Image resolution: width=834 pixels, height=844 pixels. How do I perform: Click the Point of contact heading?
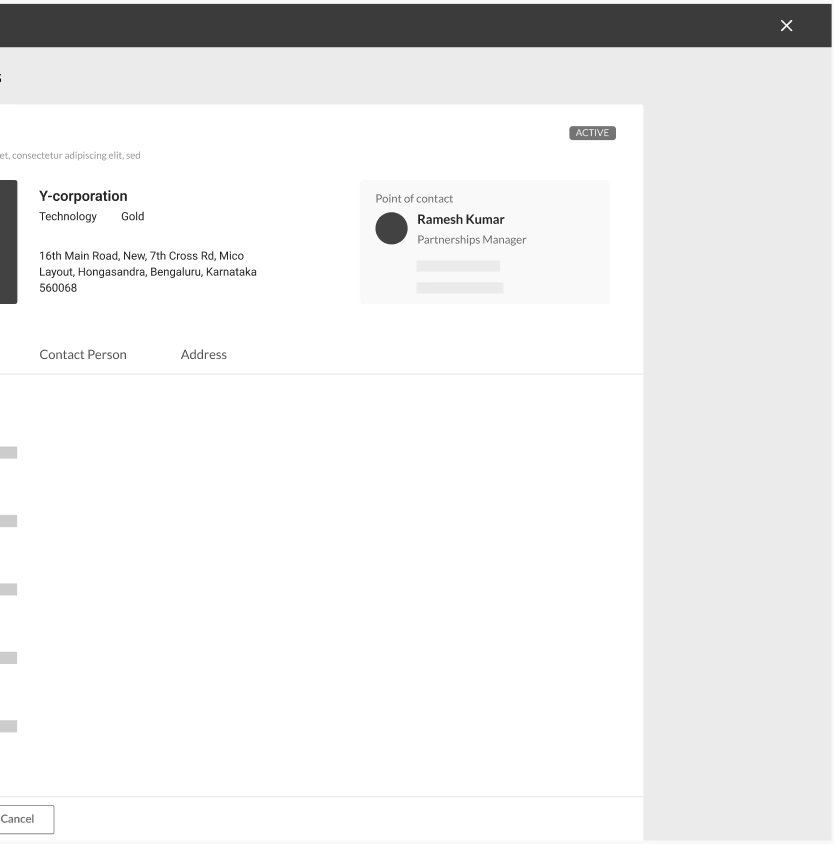[x=414, y=199]
